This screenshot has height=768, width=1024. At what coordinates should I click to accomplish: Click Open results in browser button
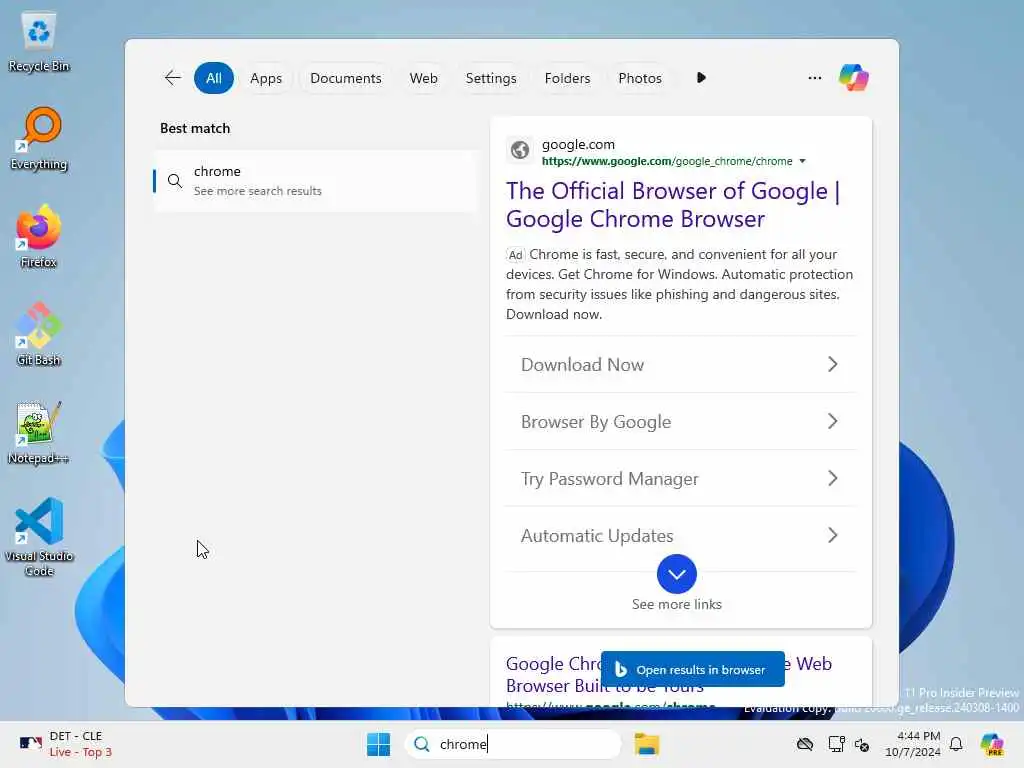tap(692, 669)
